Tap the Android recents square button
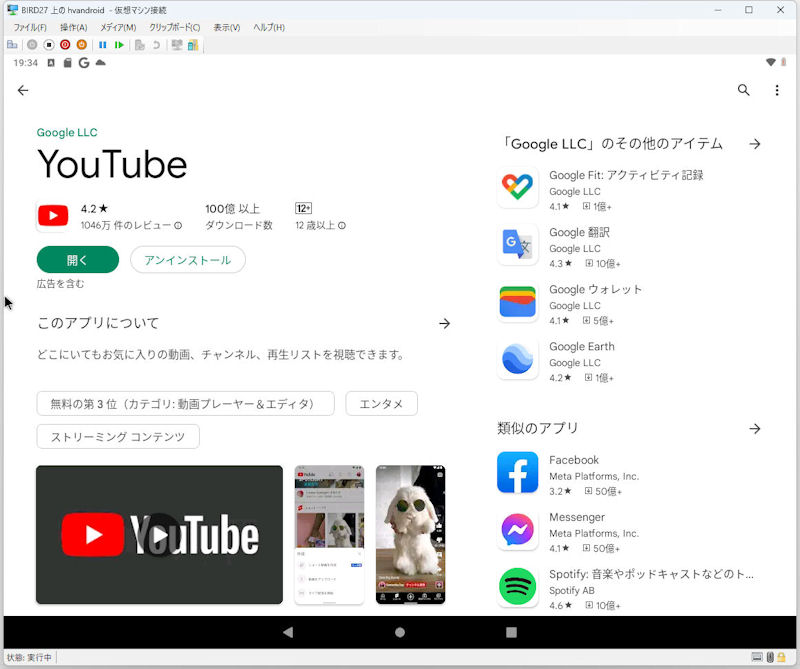Image resolution: width=800 pixels, height=669 pixels. pos(511,632)
